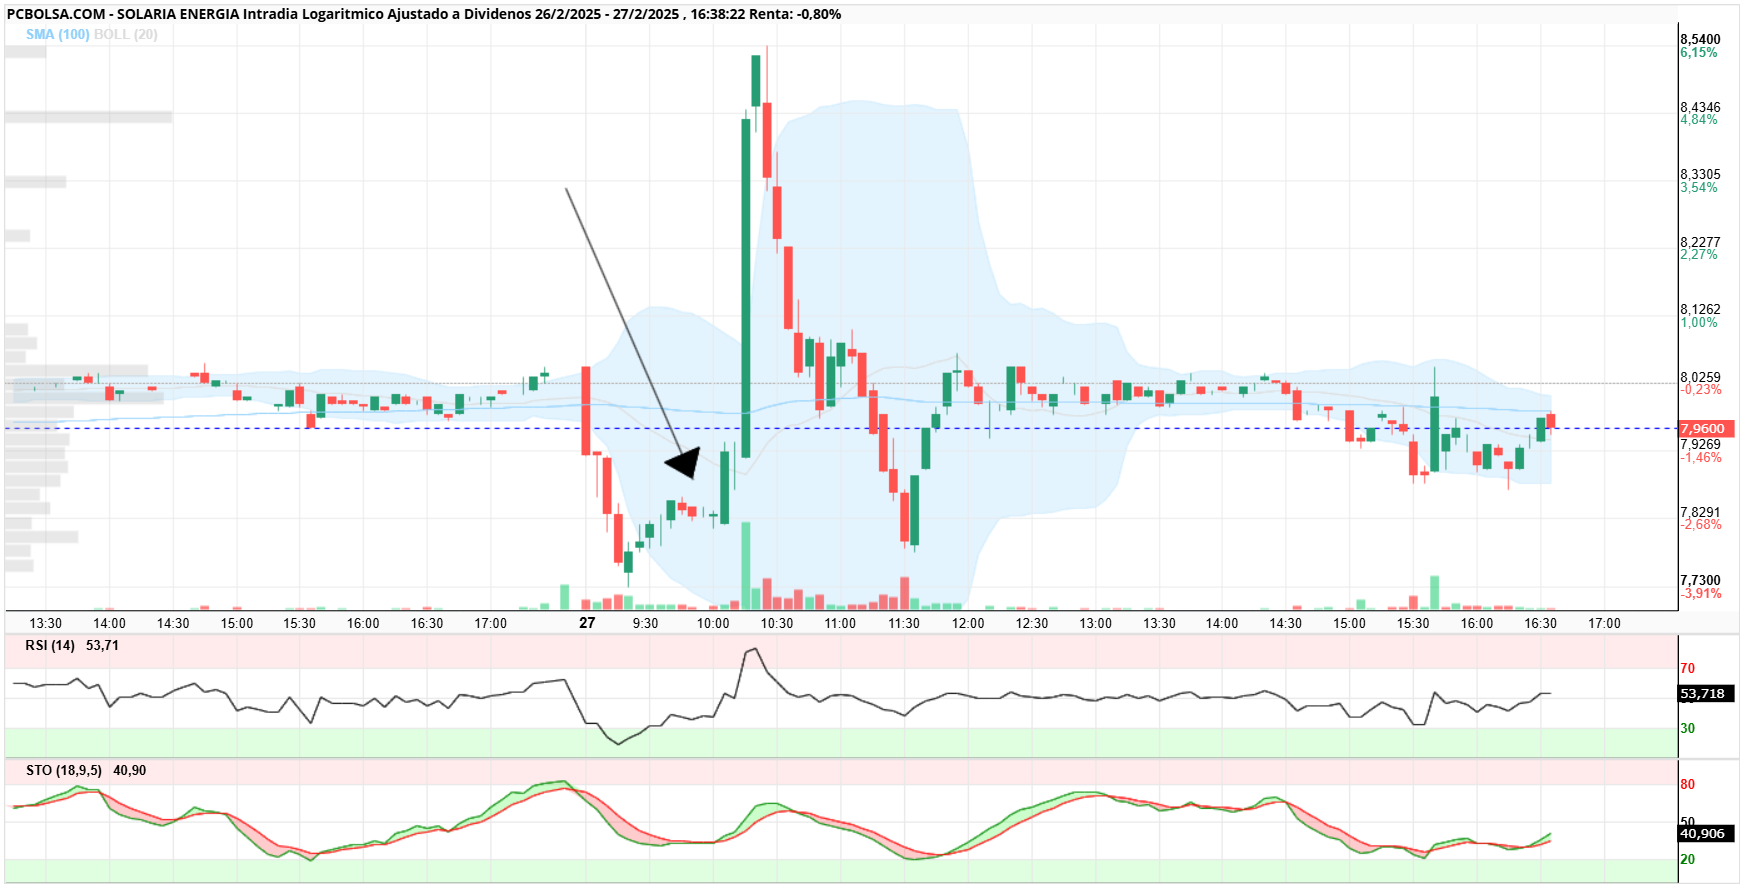The width and height of the screenshot is (1744, 888).
Task: Click the 9:30 time axis label
Action: tap(646, 623)
